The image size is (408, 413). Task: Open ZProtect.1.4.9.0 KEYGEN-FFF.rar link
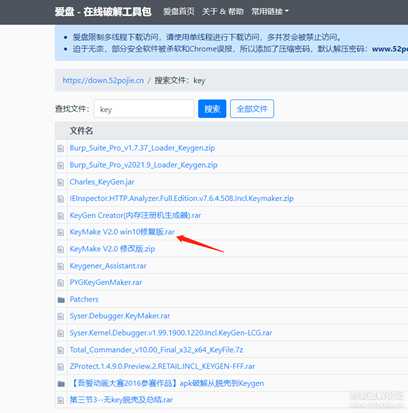(x=162, y=366)
